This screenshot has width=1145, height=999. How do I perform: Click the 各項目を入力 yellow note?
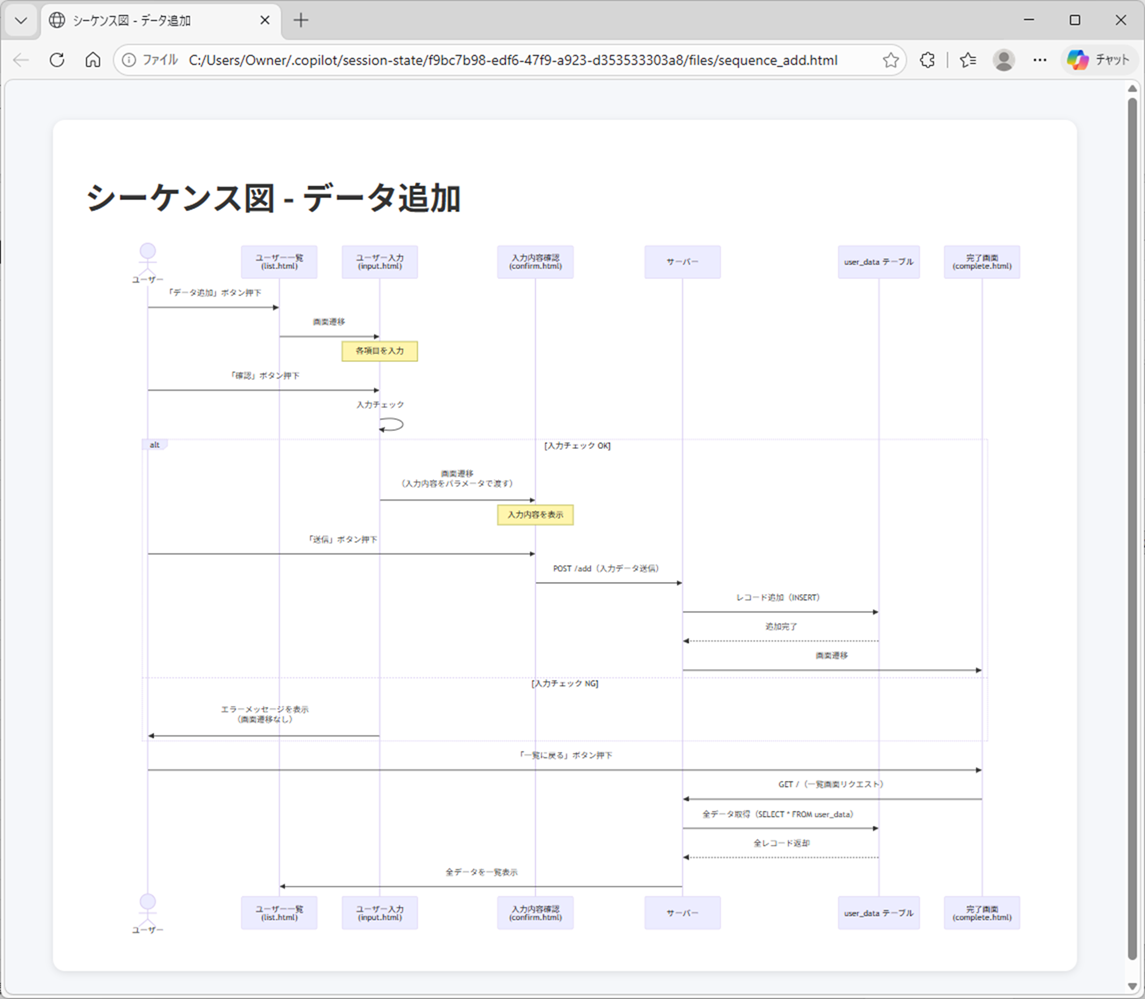tap(379, 351)
